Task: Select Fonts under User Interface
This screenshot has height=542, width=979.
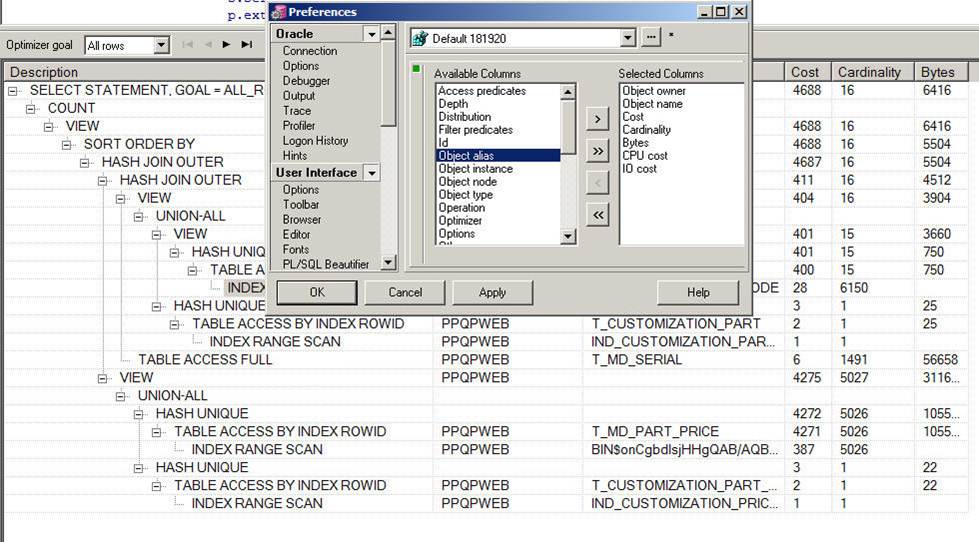Action: [295, 249]
